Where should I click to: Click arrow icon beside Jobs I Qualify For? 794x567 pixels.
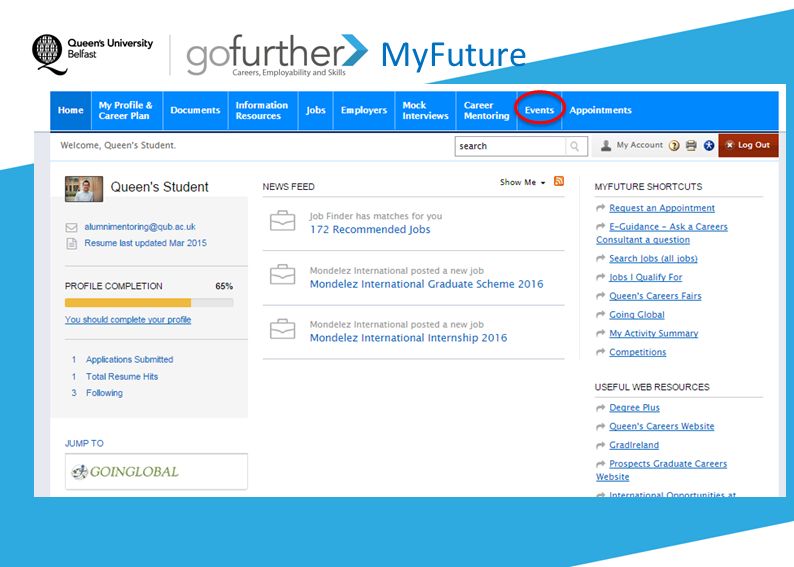pos(601,277)
